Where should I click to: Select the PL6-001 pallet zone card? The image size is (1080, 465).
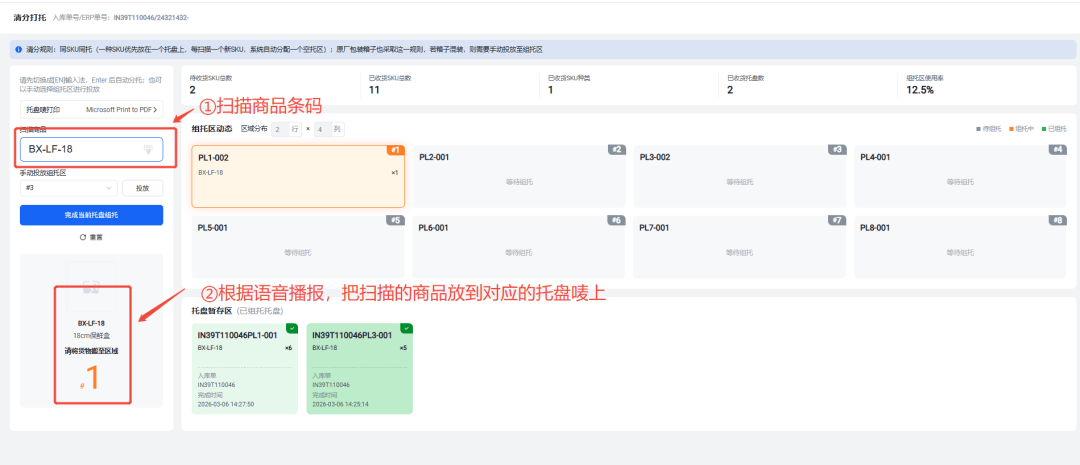point(519,247)
